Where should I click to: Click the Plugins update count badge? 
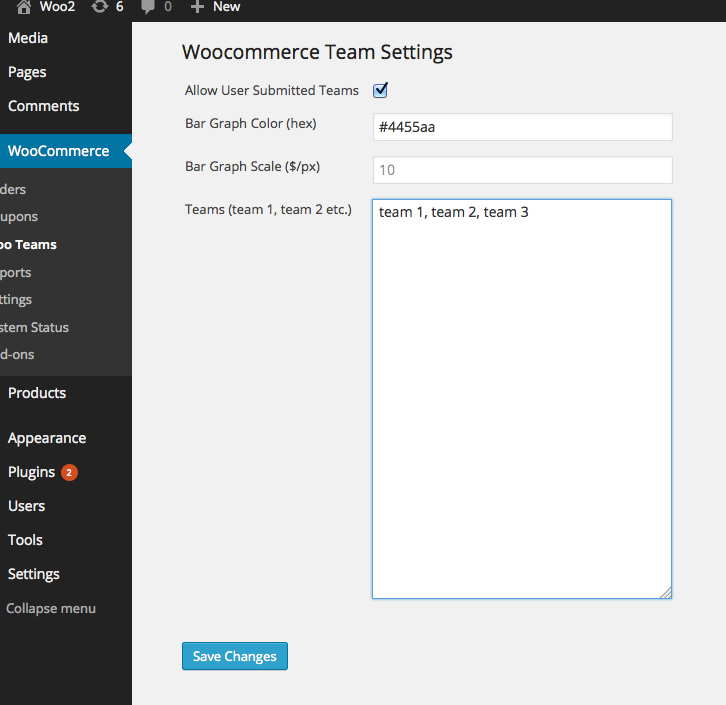tap(69, 473)
